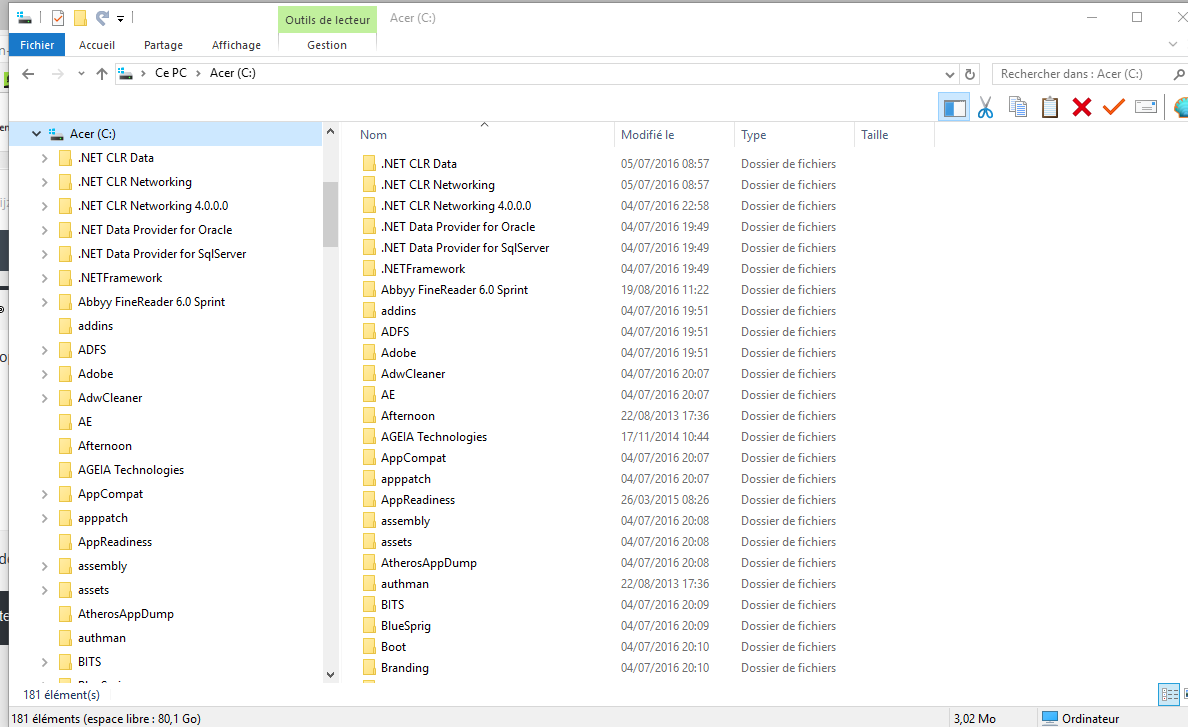Click the folder icon of Boot in file list
The width and height of the screenshot is (1188, 727).
tap(369, 647)
